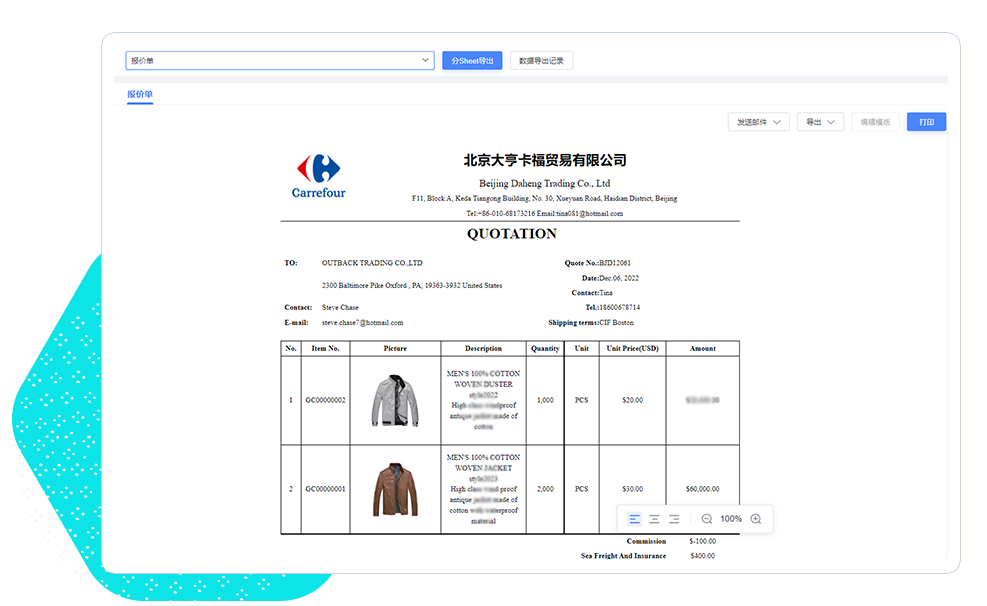Select the align center icon
The image size is (987, 606).
click(654, 519)
